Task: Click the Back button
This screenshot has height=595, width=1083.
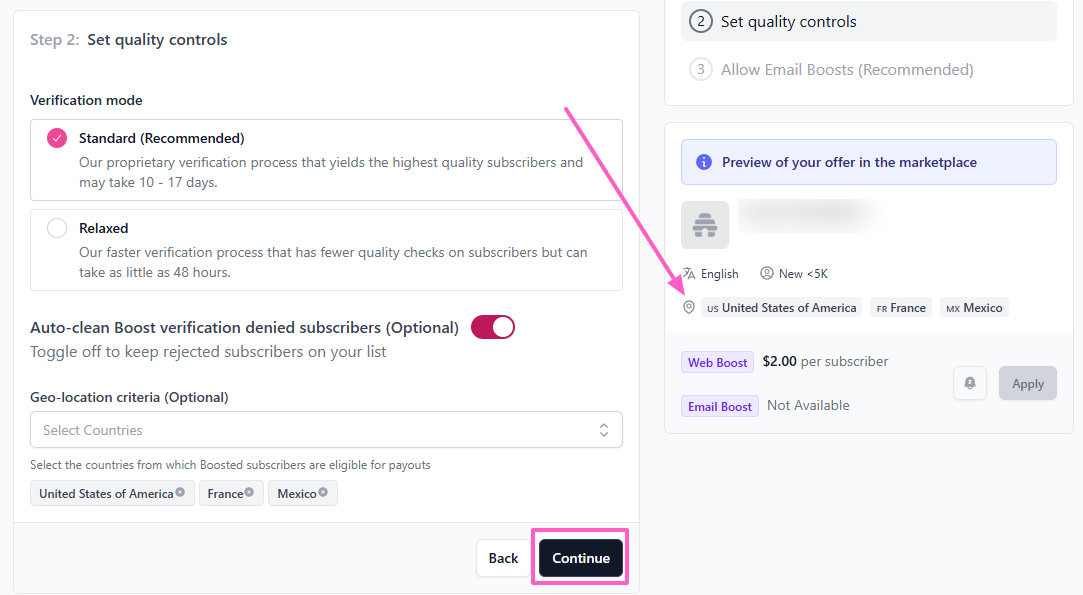Action: 503,558
